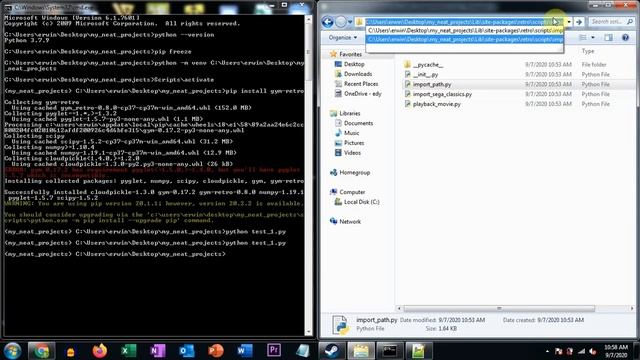Open the Windows Start button

click(x=12, y=351)
